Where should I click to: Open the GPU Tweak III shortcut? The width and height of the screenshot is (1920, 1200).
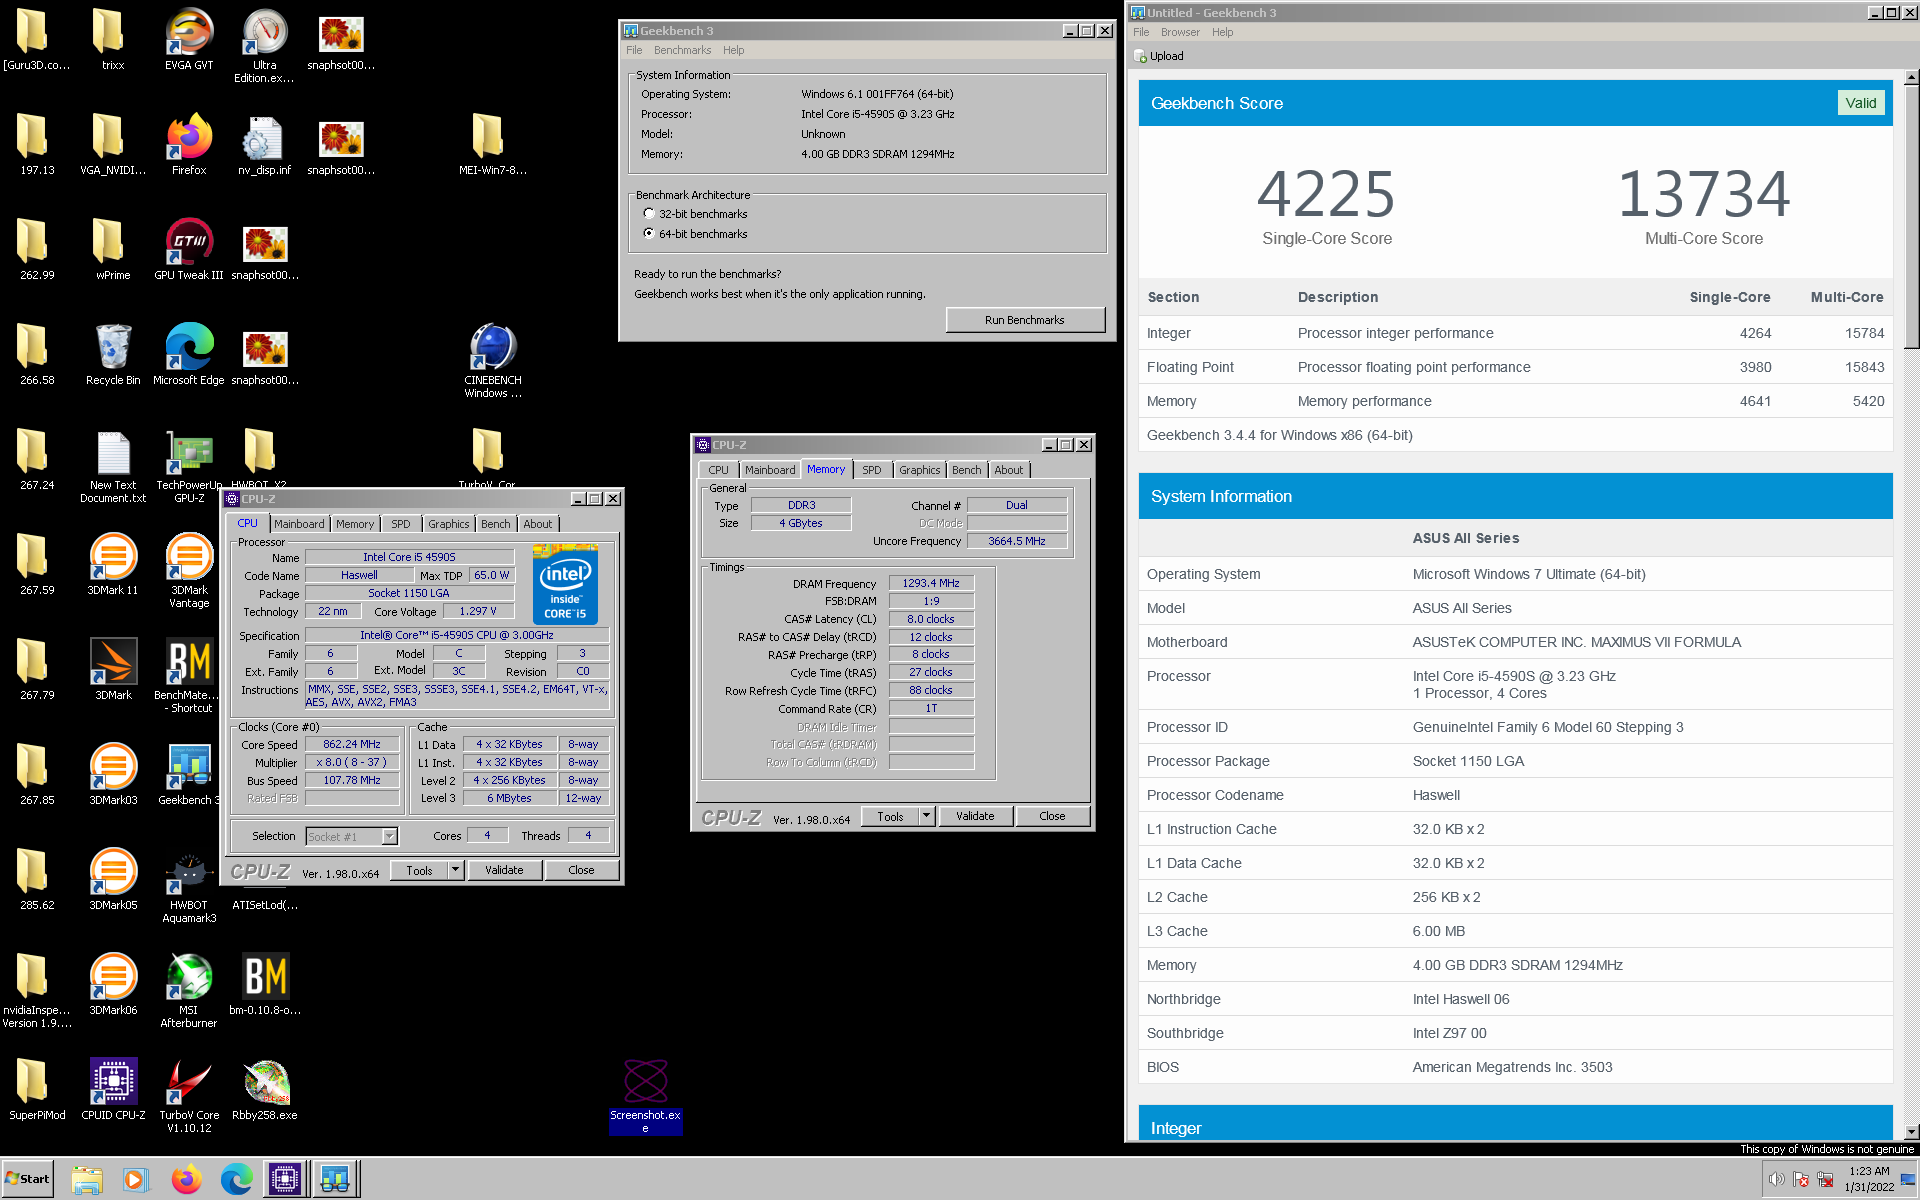(189, 250)
